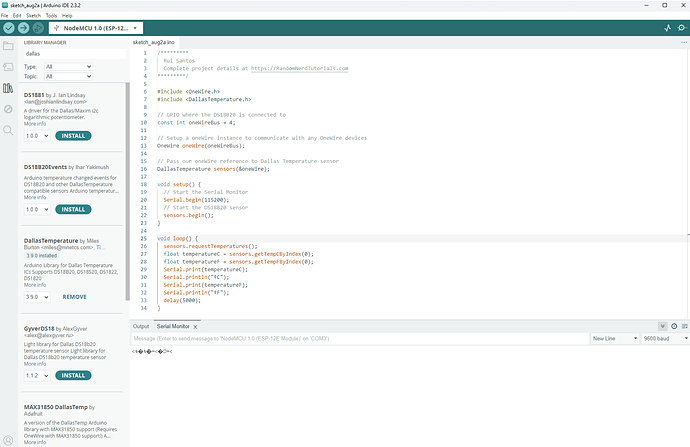Open the Sketchbook folder icon in sidebar
Image resolution: width=690 pixels, height=447 pixels.
tap(9, 46)
